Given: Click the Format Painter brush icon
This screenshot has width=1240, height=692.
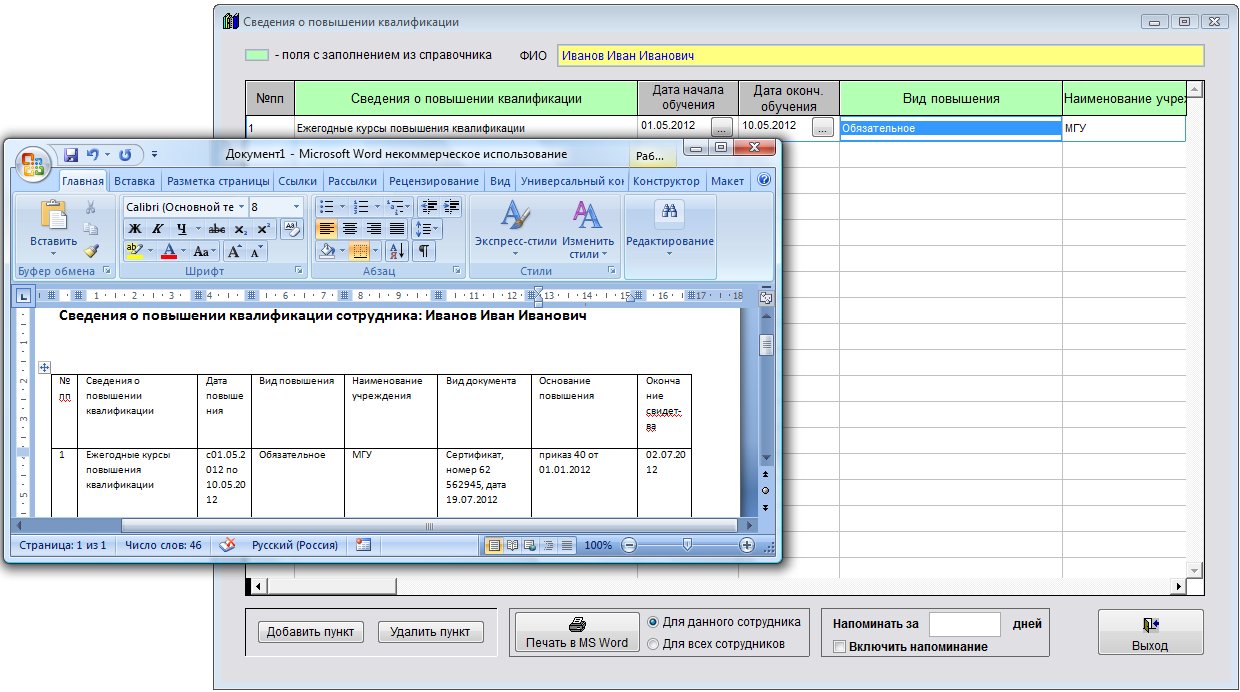Looking at the screenshot, I should [91, 251].
